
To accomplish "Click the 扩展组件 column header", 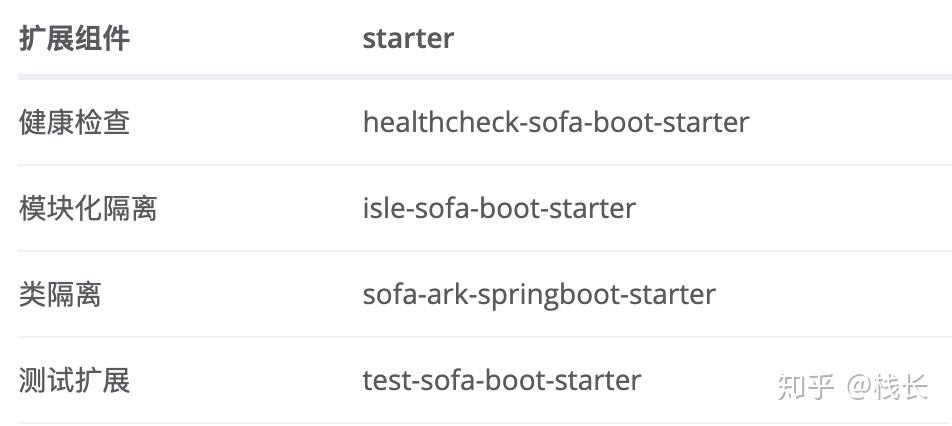I will [x=74, y=39].
